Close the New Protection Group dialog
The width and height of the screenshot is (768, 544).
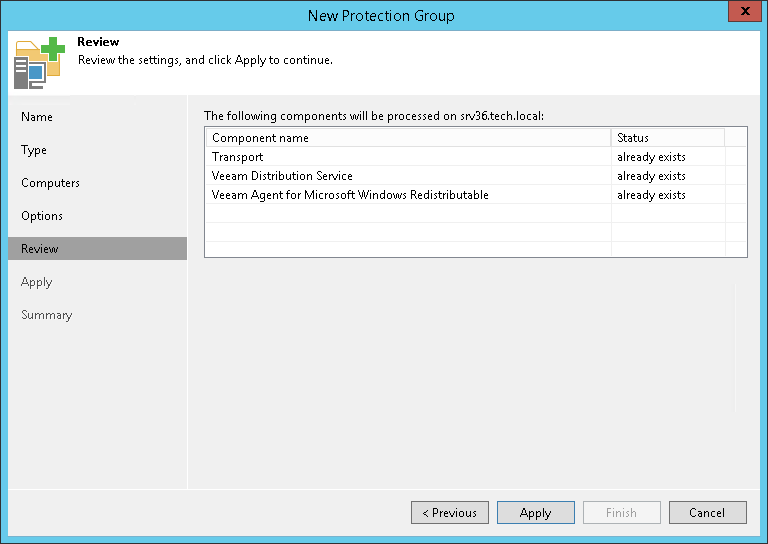point(741,13)
